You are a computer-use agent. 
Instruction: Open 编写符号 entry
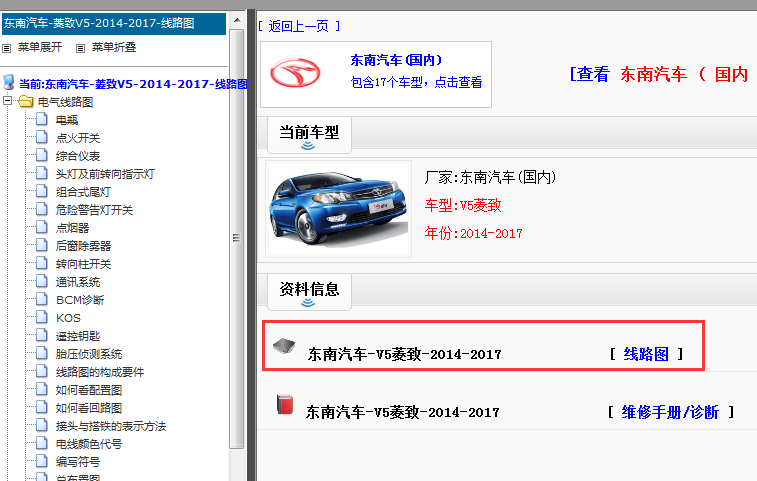click(x=78, y=462)
